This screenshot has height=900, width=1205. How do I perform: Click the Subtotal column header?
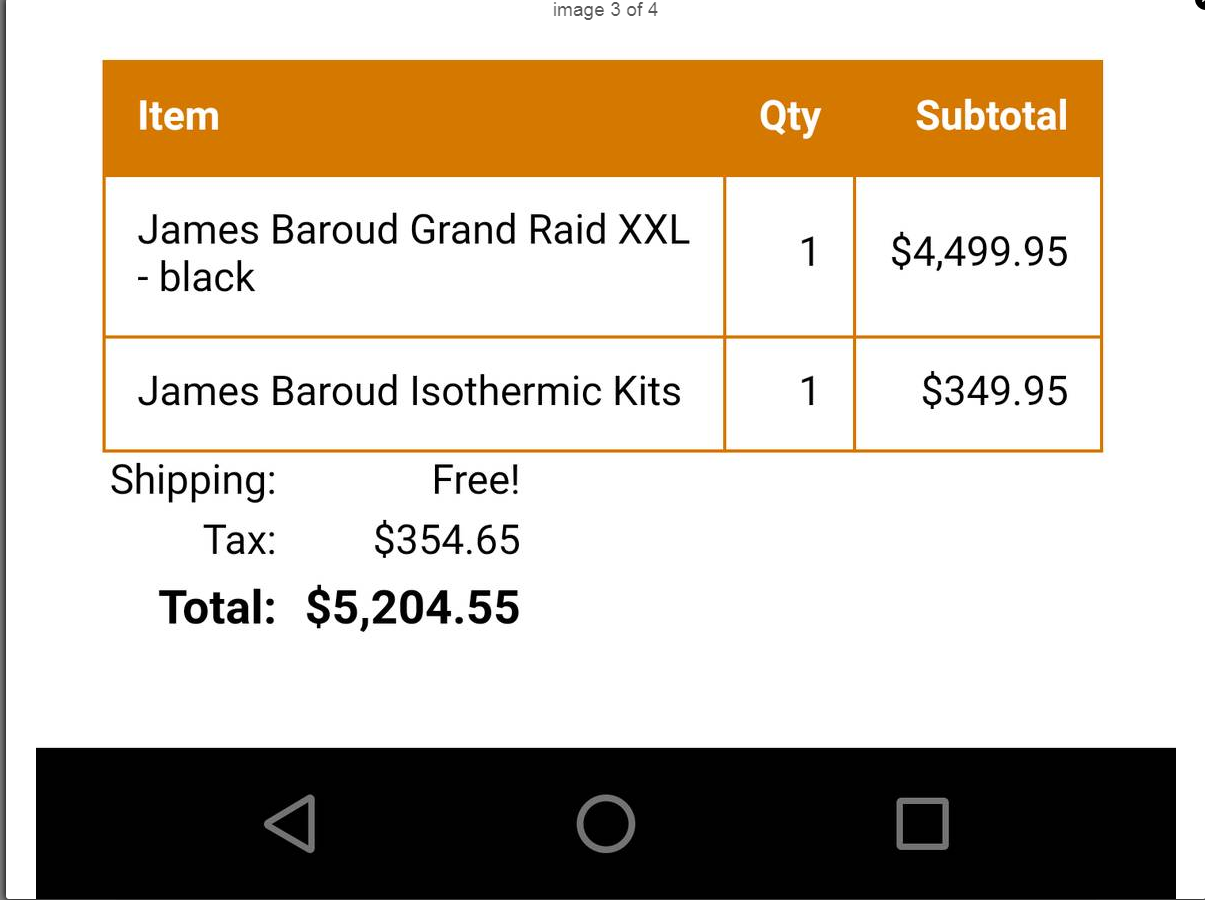click(991, 116)
